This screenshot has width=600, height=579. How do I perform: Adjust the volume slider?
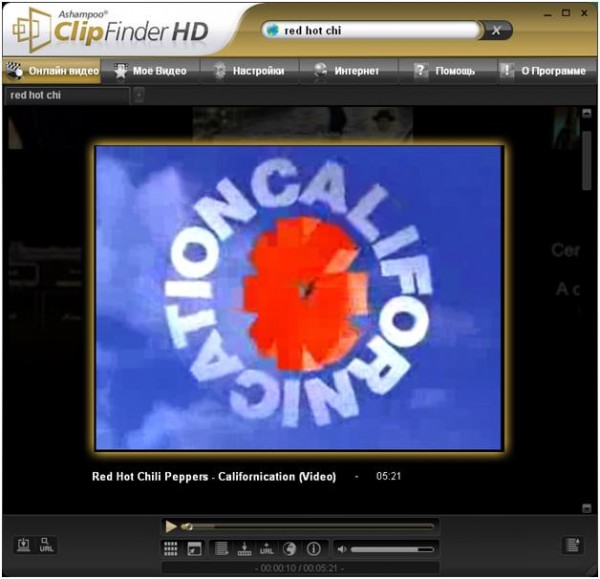tap(392, 550)
